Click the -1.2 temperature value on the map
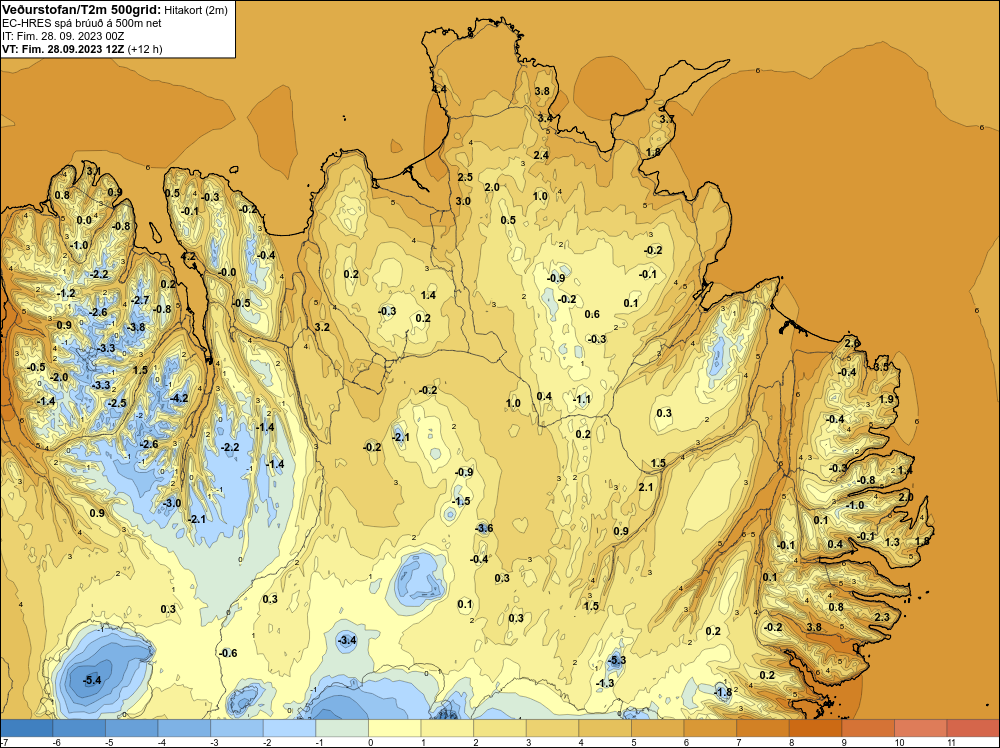Image resolution: width=1000 pixels, height=748 pixels. (x=66, y=294)
